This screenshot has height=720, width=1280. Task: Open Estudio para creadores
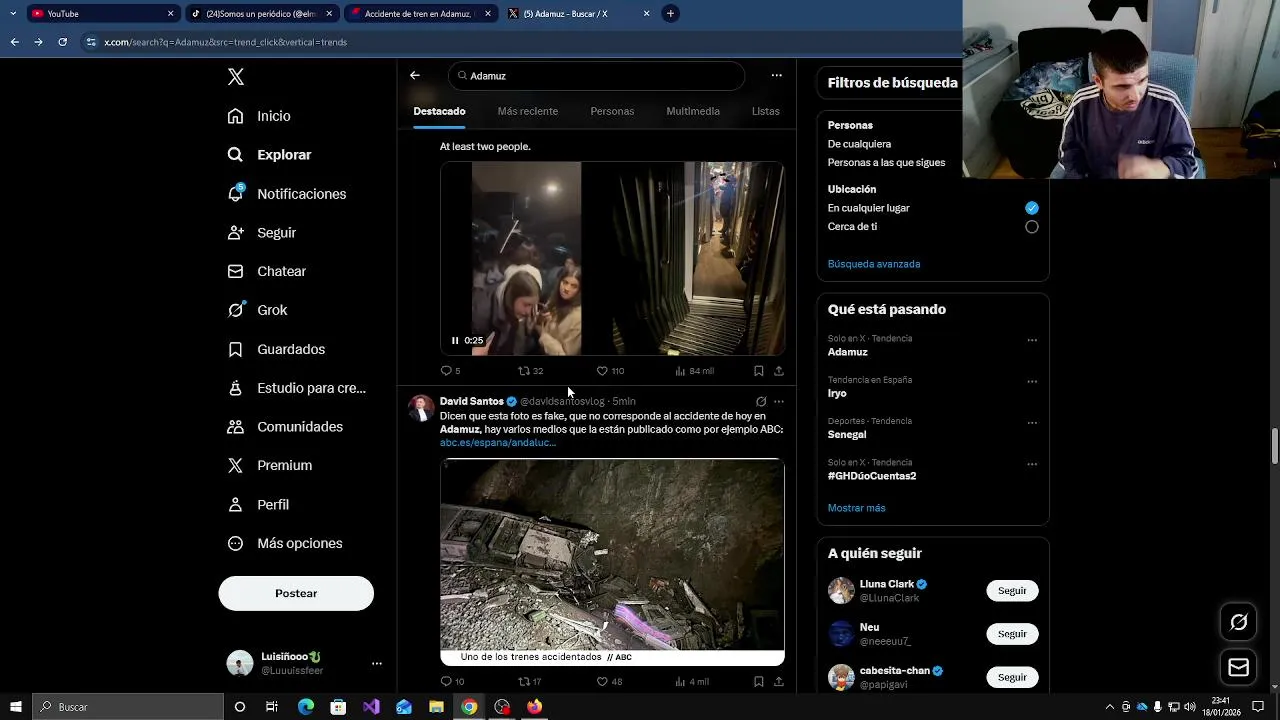pos(297,388)
